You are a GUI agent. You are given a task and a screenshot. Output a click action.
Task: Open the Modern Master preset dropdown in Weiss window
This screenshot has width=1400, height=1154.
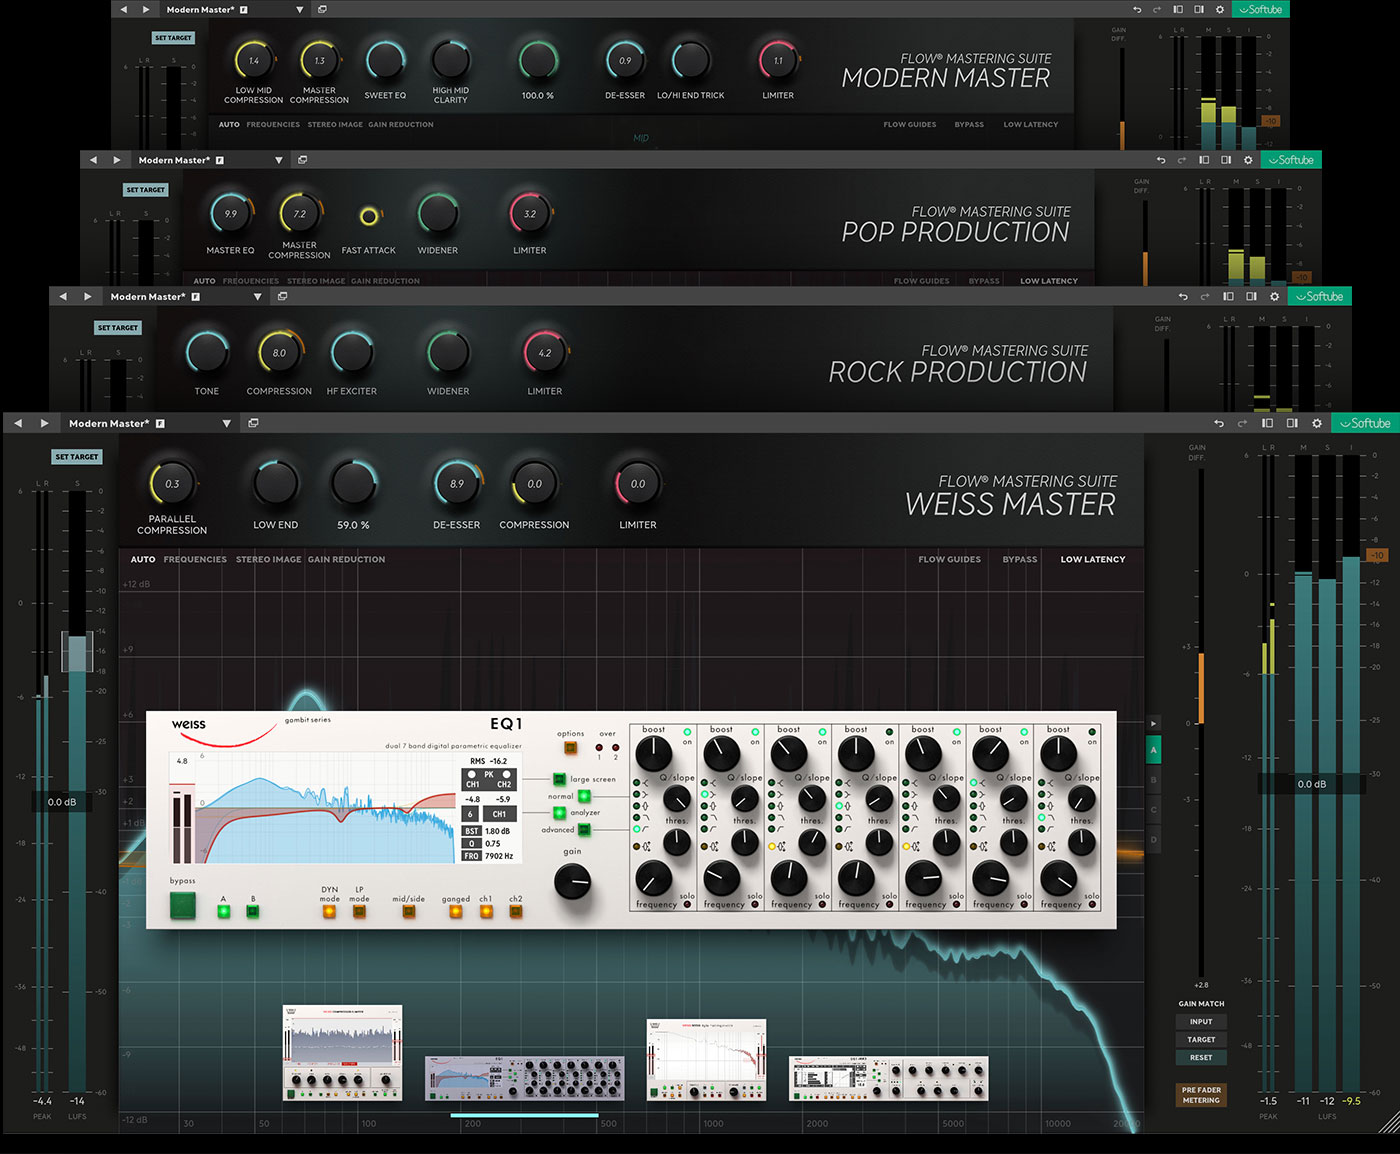point(227,424)
